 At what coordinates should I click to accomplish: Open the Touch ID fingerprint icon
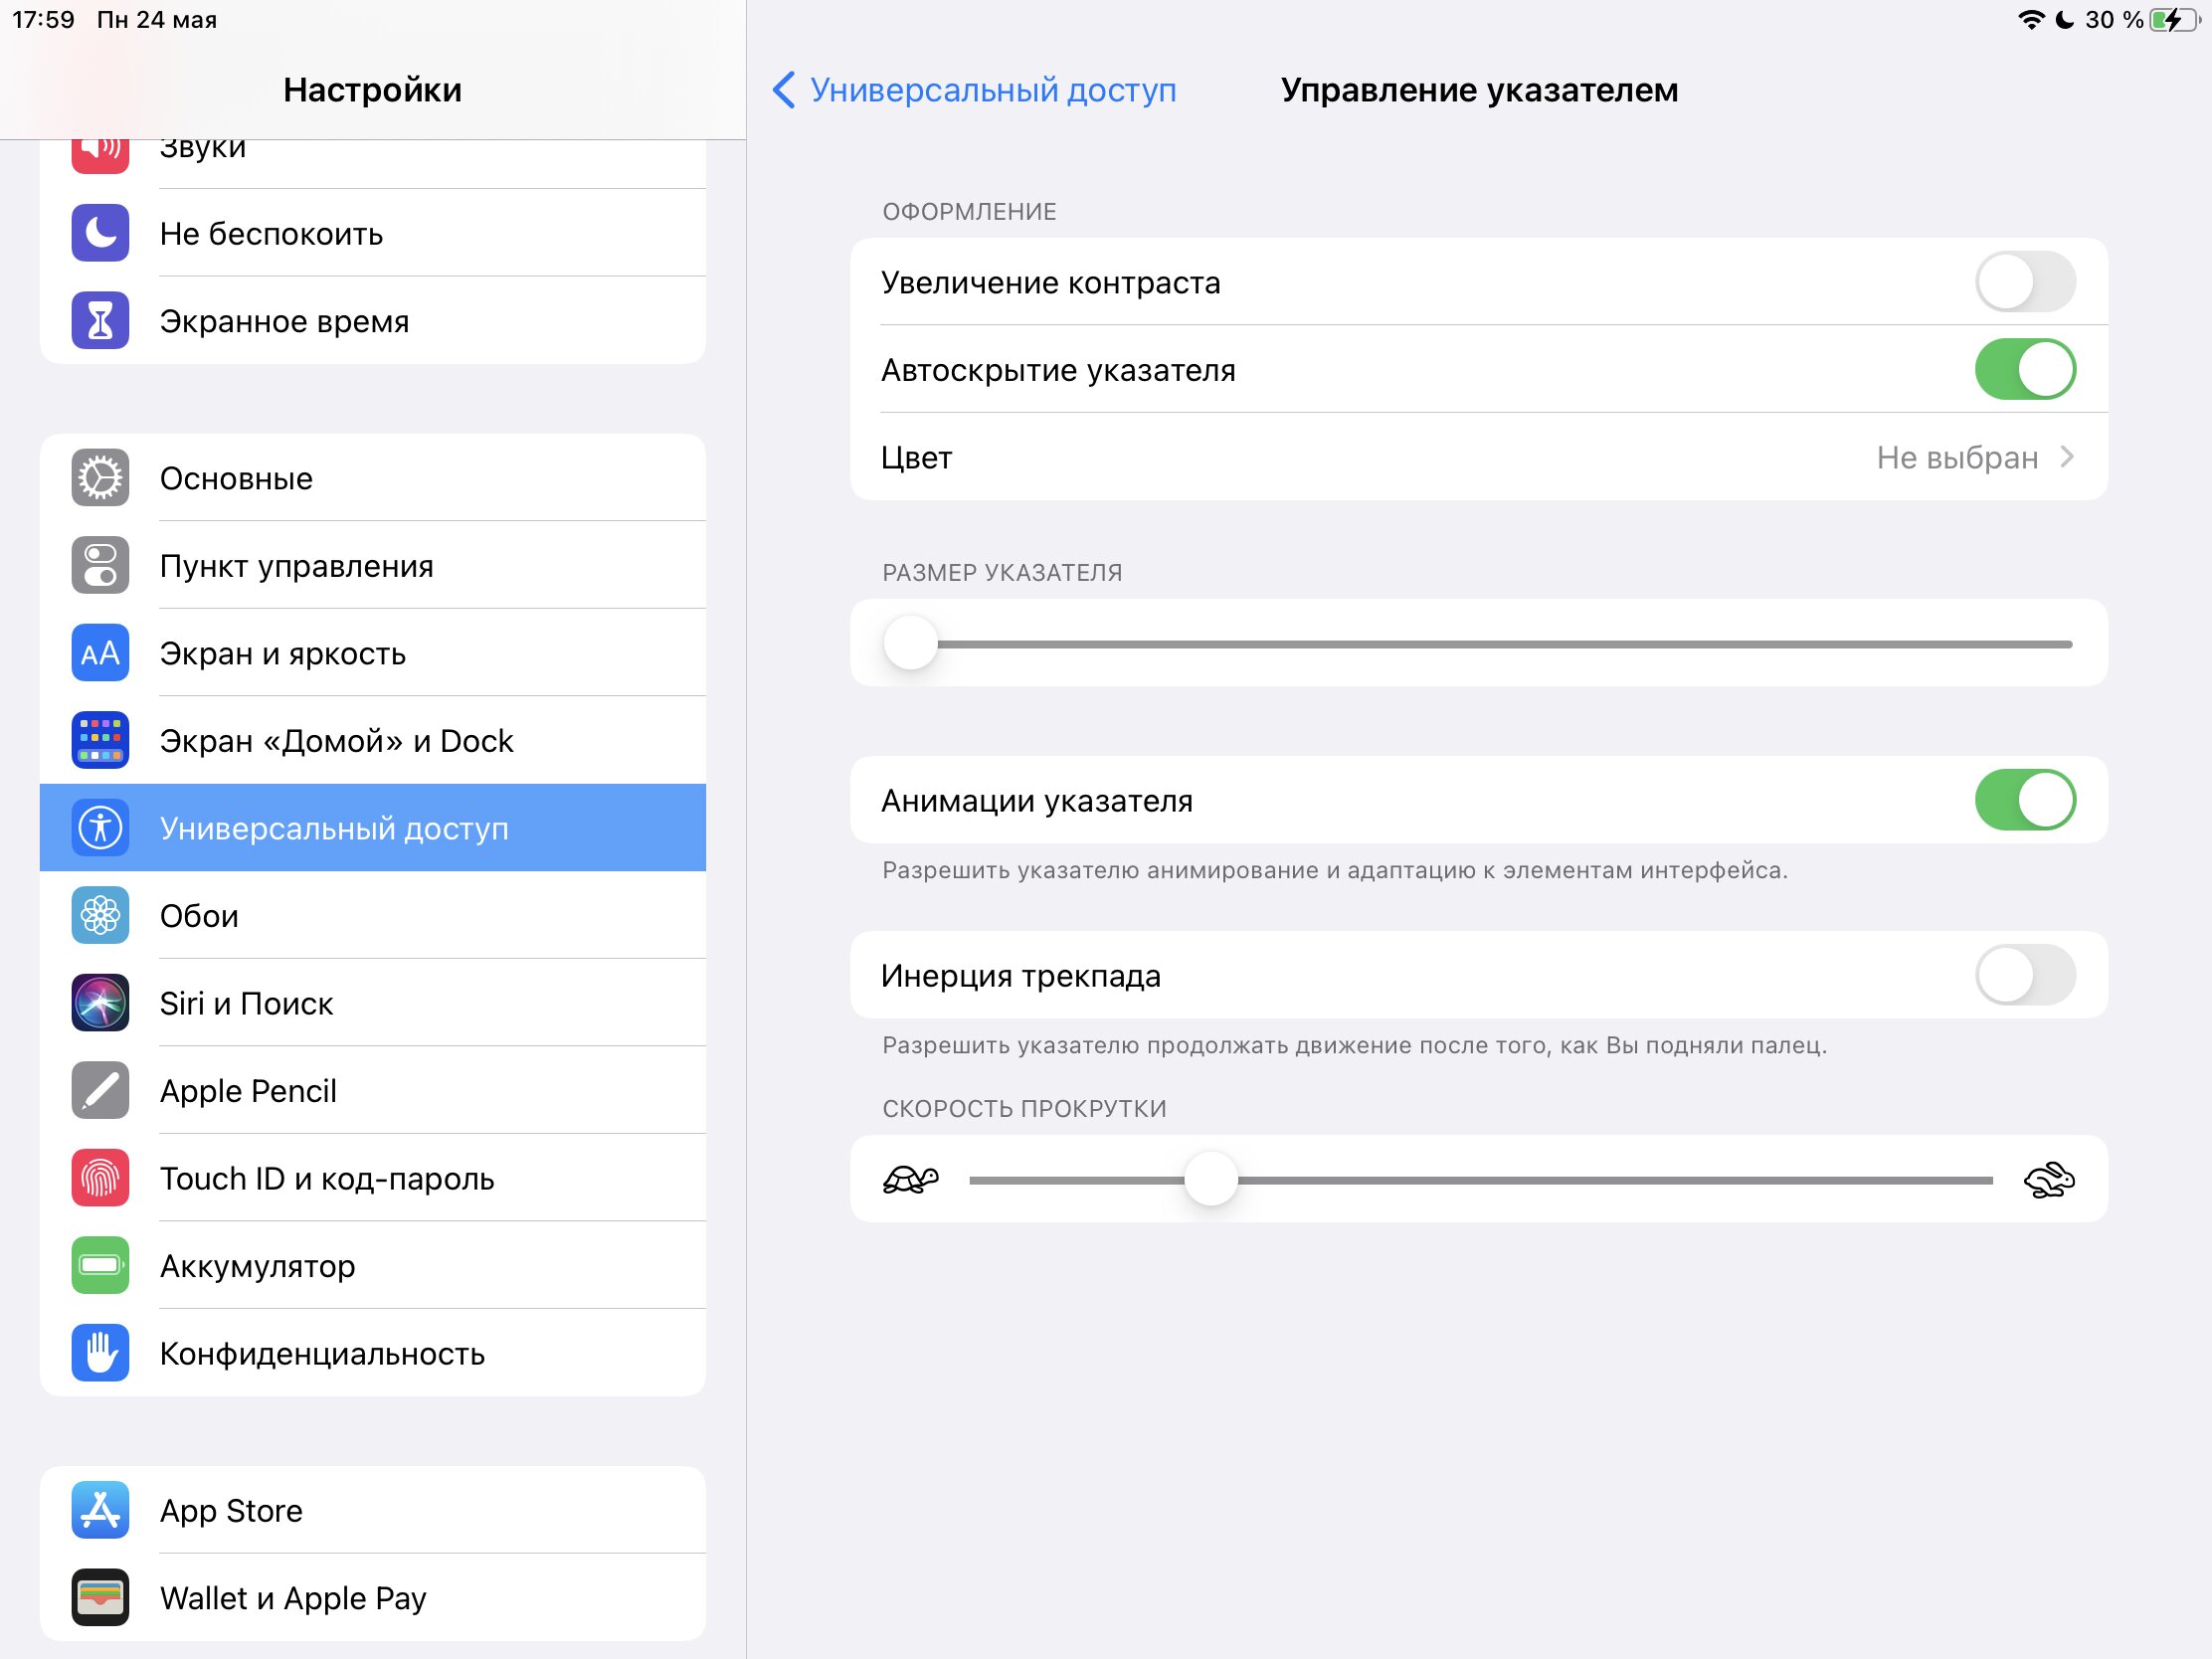[x=100, y=1178]
